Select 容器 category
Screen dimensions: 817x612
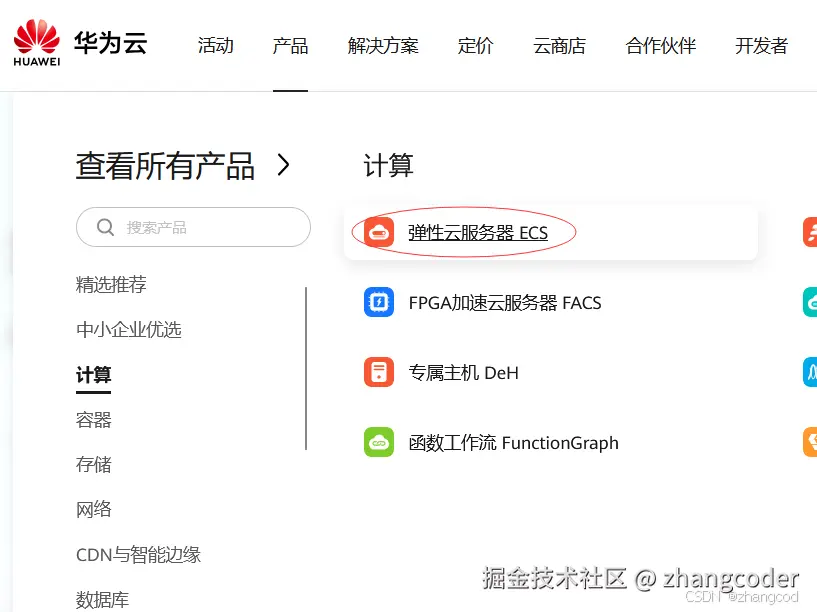pyautogui.click(x=93, y=420)
